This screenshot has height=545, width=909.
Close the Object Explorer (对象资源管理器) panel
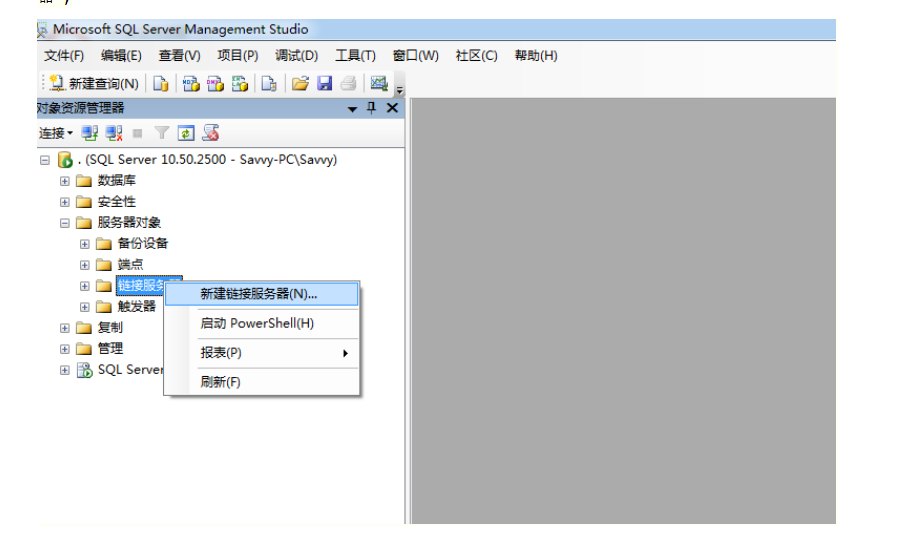tap(392, 108)
